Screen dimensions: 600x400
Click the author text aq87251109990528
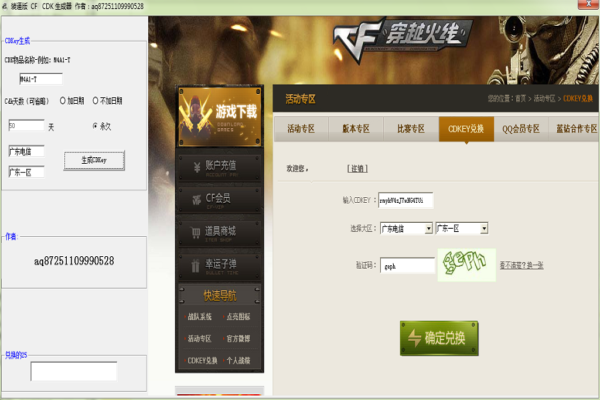(74, 261)
